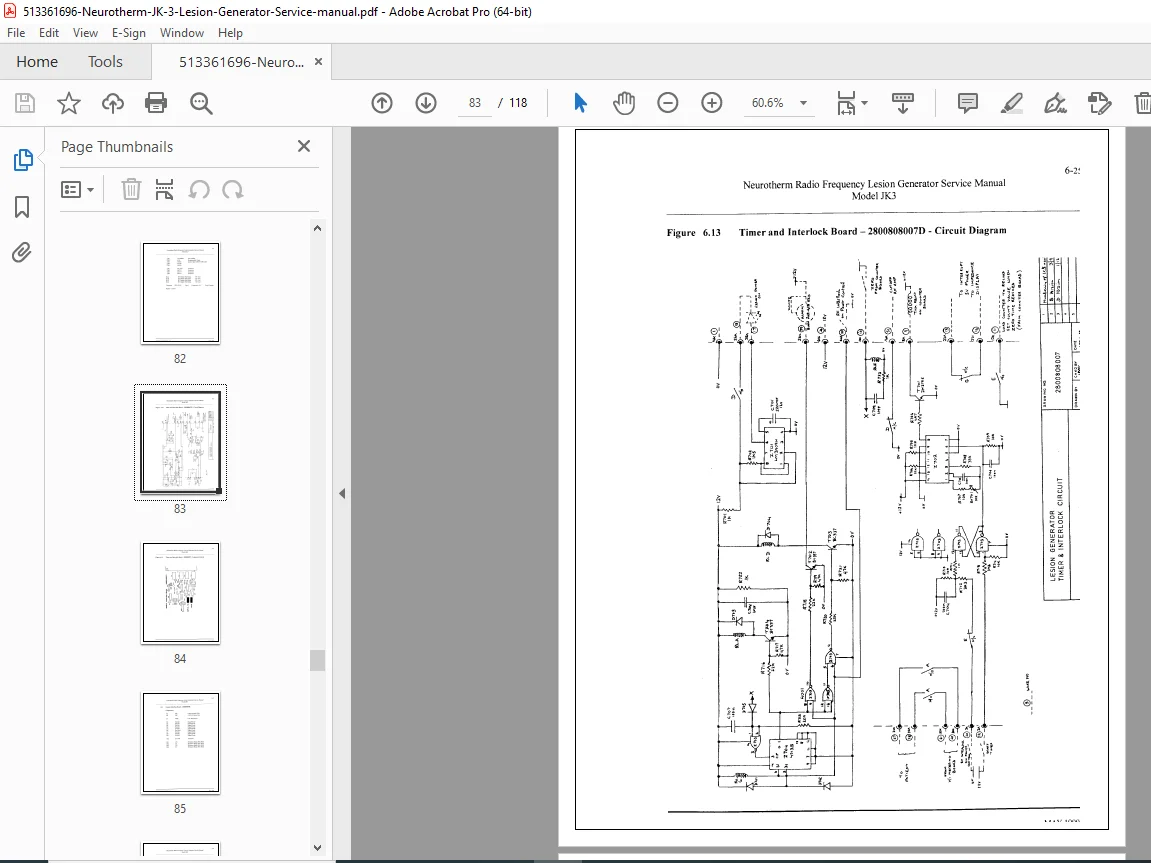1151x863 pixels.
Task: Go to next page arrow
Action: [426, 103]
